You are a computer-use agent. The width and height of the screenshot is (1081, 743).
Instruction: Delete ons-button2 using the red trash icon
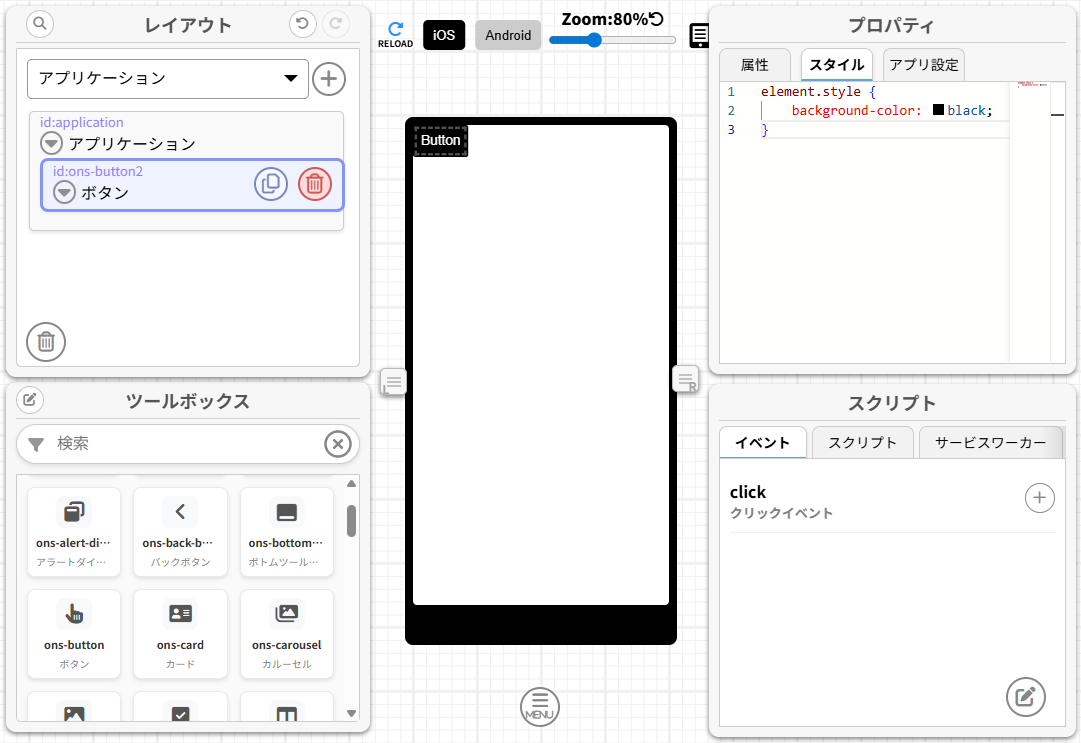click(x=315, y=184)
